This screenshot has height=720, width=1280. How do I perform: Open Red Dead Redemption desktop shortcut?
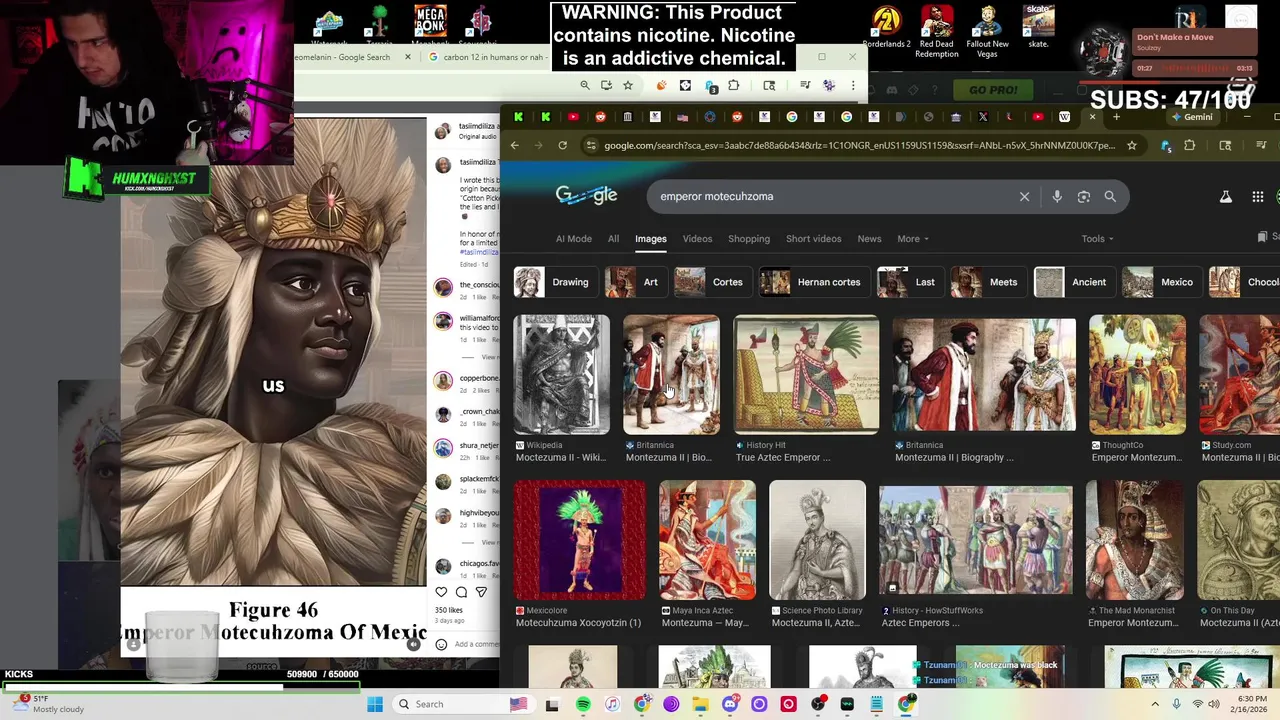937,30
